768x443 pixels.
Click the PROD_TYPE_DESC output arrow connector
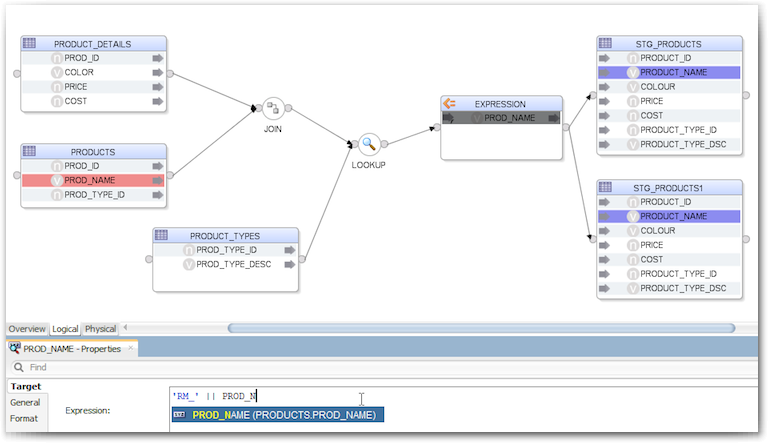point(290,265)
